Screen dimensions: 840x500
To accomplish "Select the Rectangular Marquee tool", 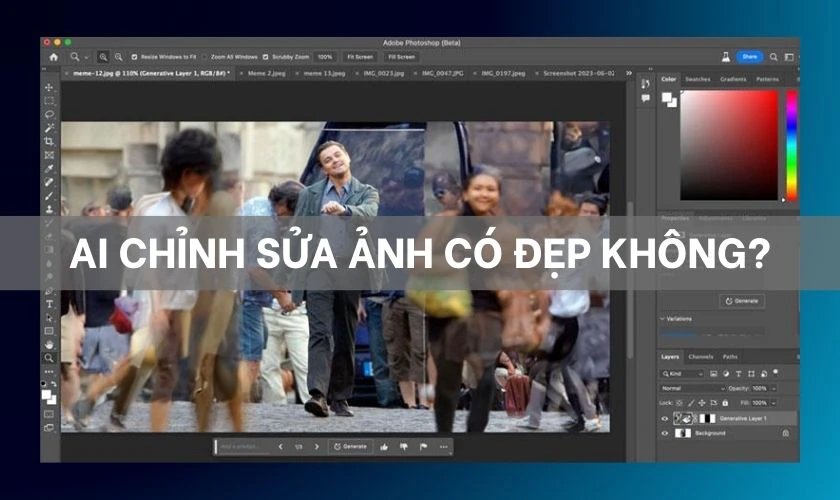I will pos(49,101).
